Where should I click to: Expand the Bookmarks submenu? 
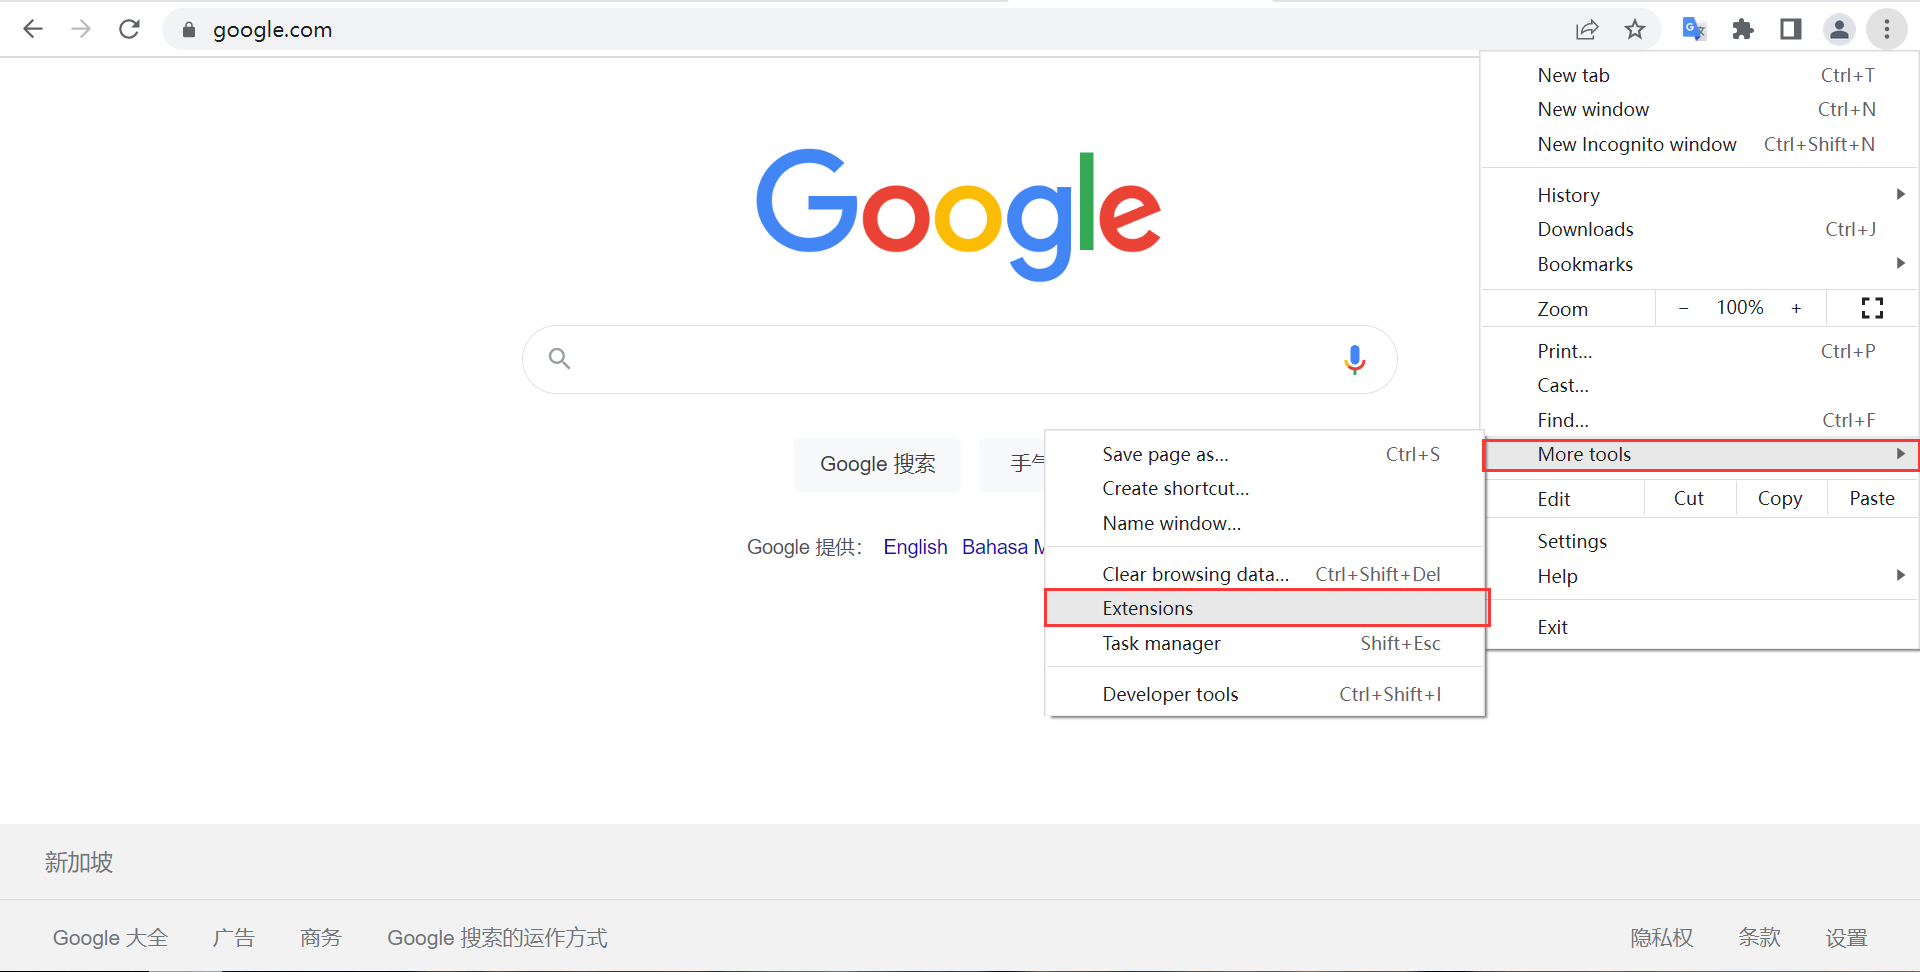pyautogui.click(x=1700, y=264)
